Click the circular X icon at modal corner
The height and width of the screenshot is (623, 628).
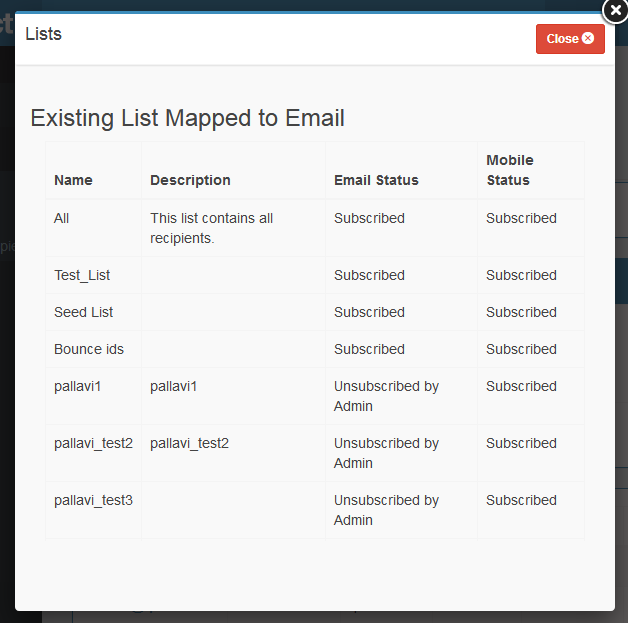615,11
